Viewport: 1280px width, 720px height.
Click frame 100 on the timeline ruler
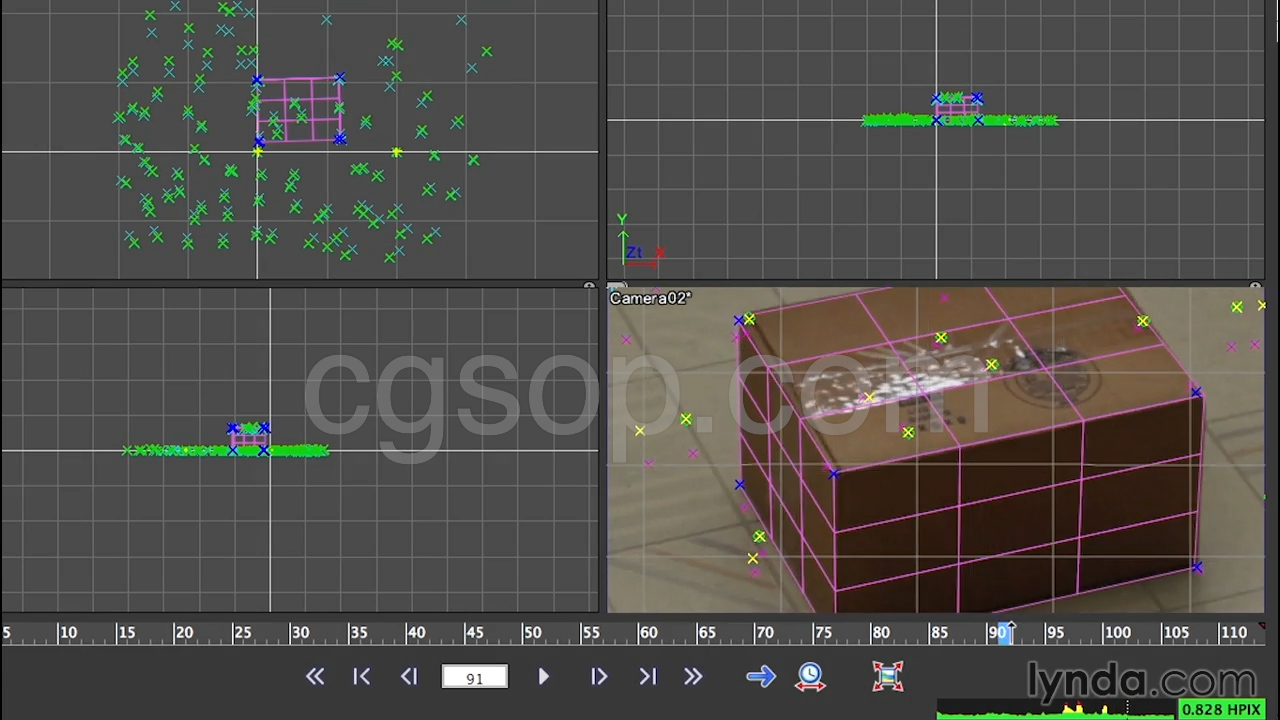1117,632
